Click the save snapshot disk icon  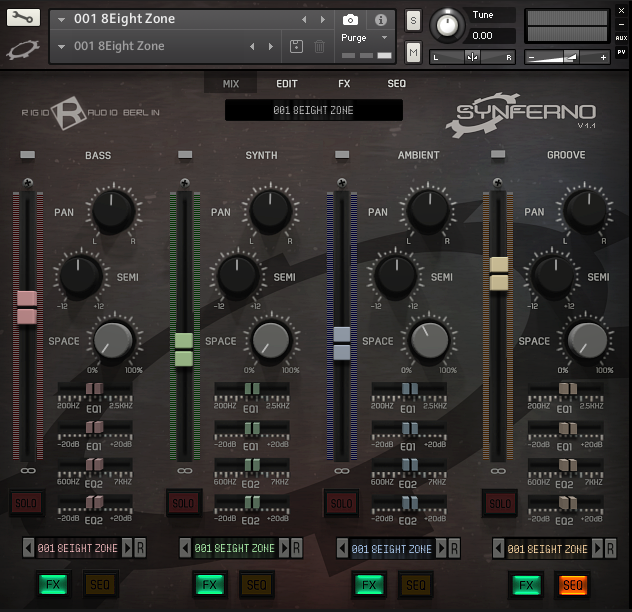296,46
